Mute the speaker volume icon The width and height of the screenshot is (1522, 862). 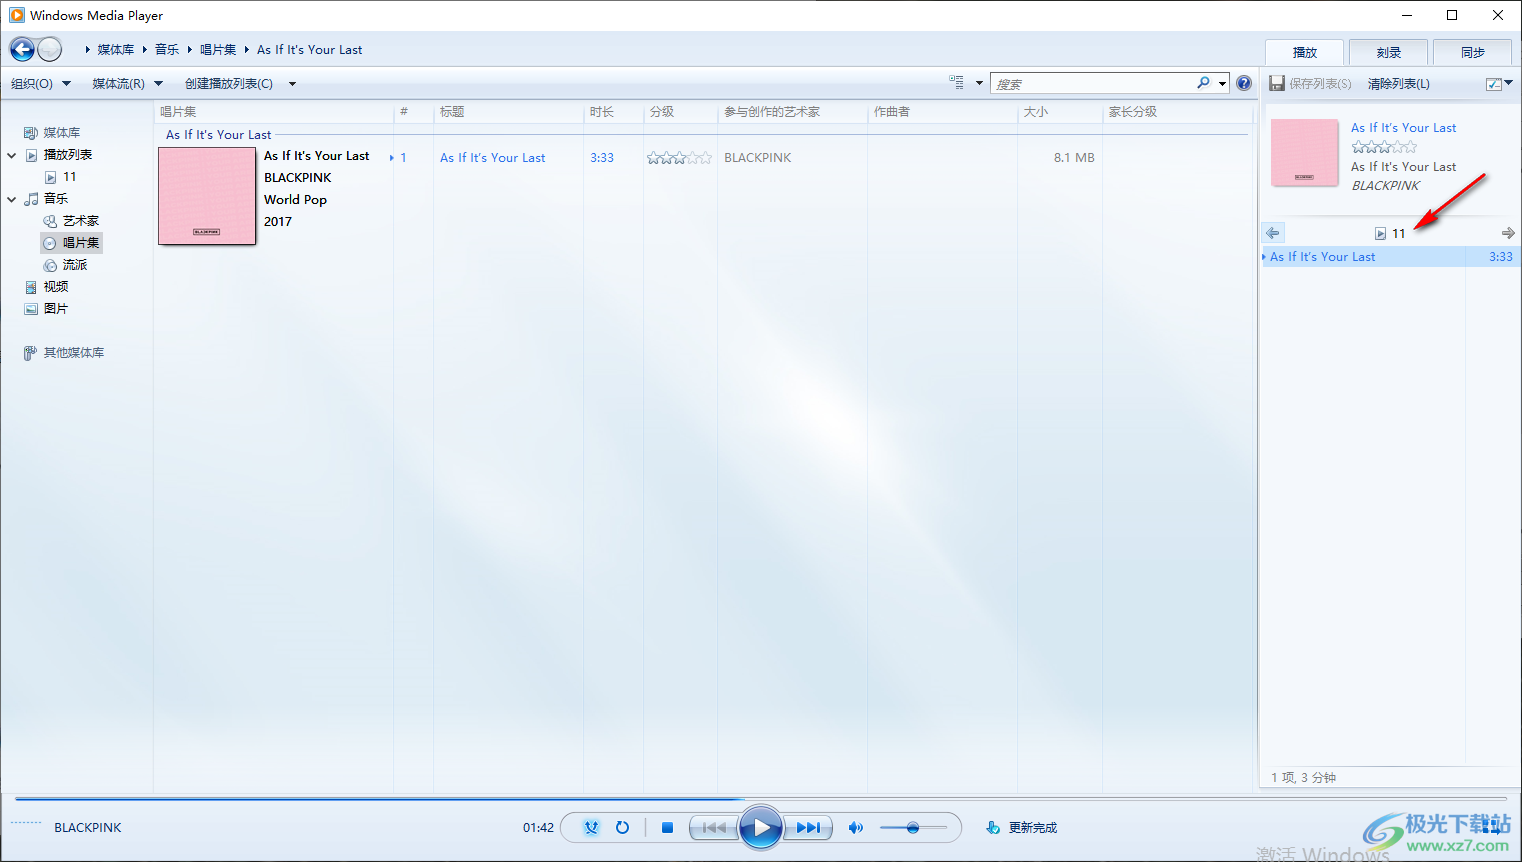[855, 827]
